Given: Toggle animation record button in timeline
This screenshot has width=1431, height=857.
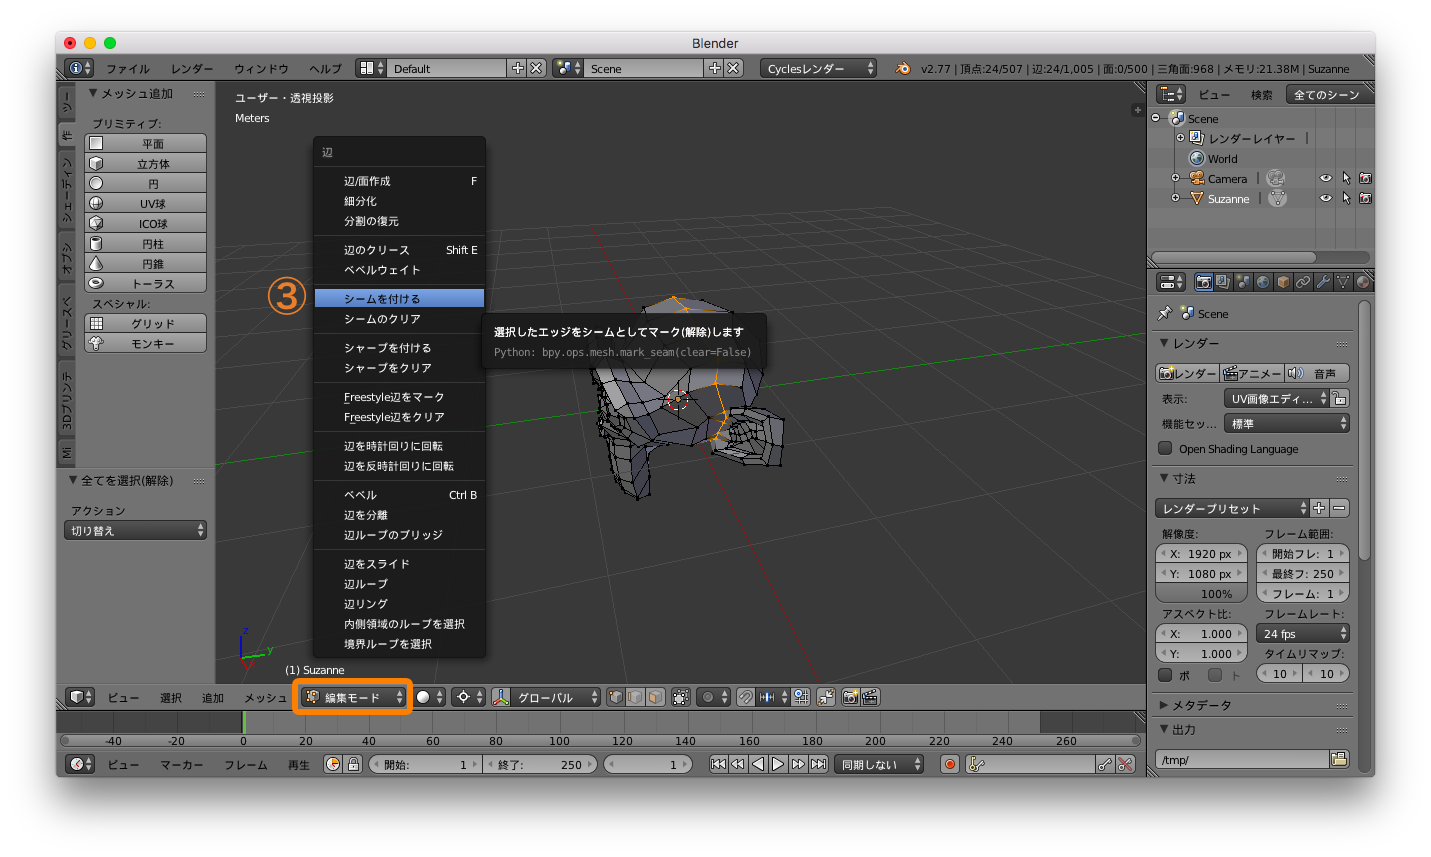Looking at the screenshot, I should pos(948,762).
